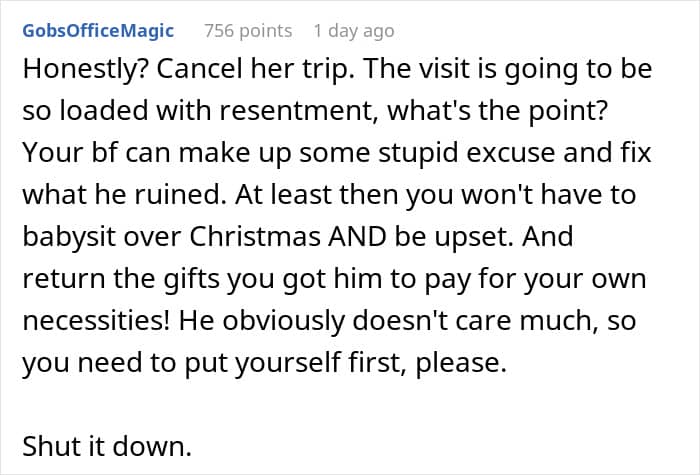Screen dimensions: 700x475
Task: Click the line starting with necessities! He obviously
Action: pos(329,320)
